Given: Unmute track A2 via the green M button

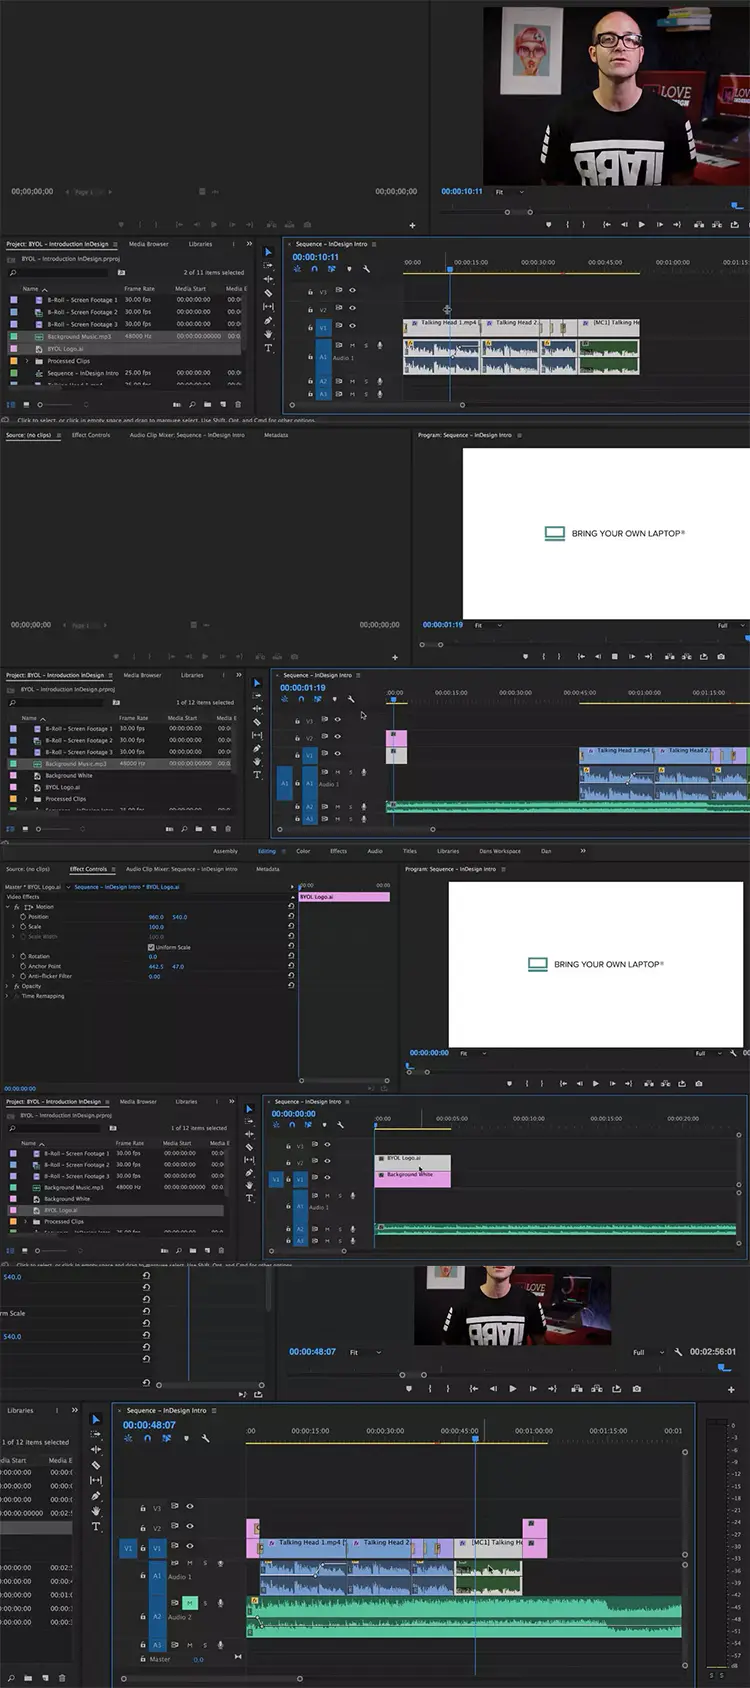Looking at the screenshot, I should tap(190, 1603).
